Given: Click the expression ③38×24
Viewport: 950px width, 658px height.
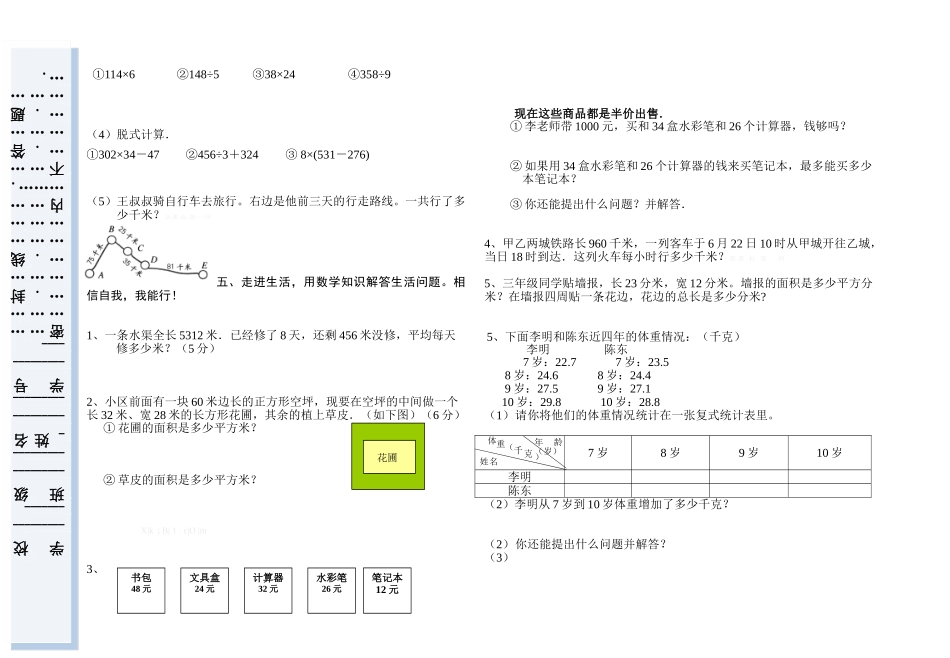Looking at the screenshot, I should (x=274, y=75).
